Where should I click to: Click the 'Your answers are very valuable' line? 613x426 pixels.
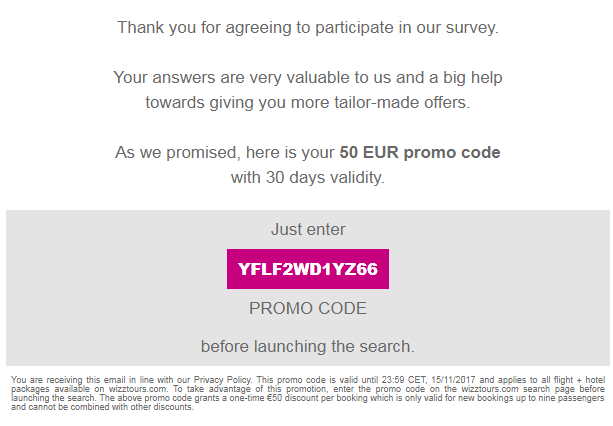pos(308,77)
